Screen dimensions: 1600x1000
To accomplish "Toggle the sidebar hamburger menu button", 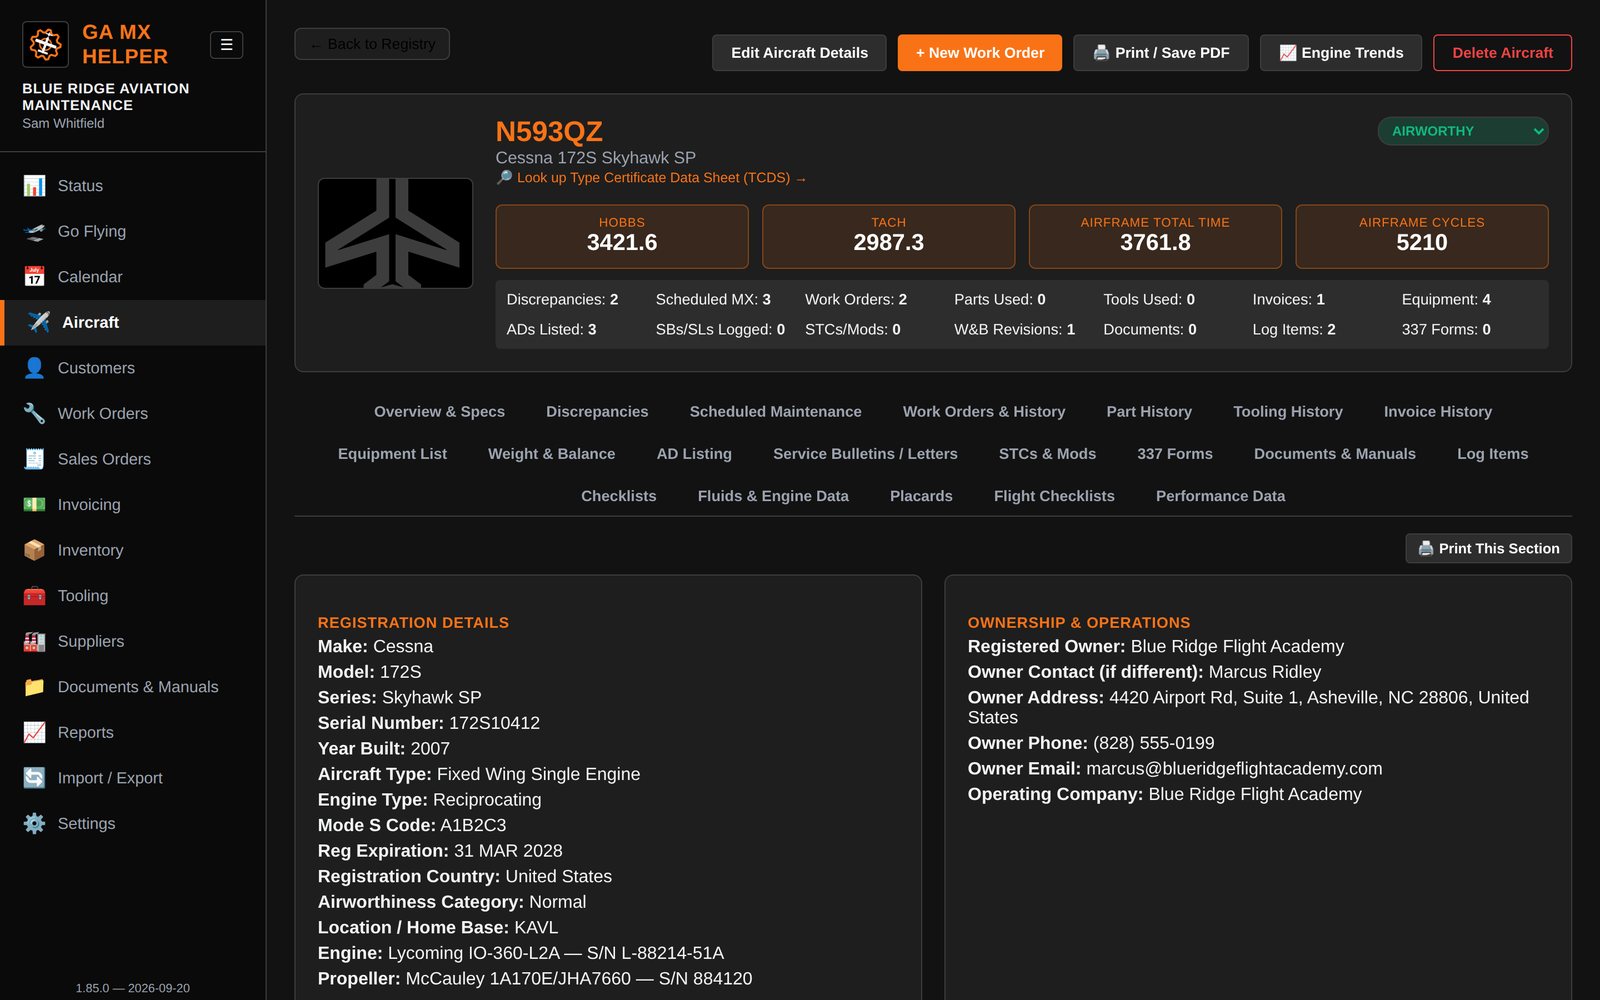I will pos(226,45).
